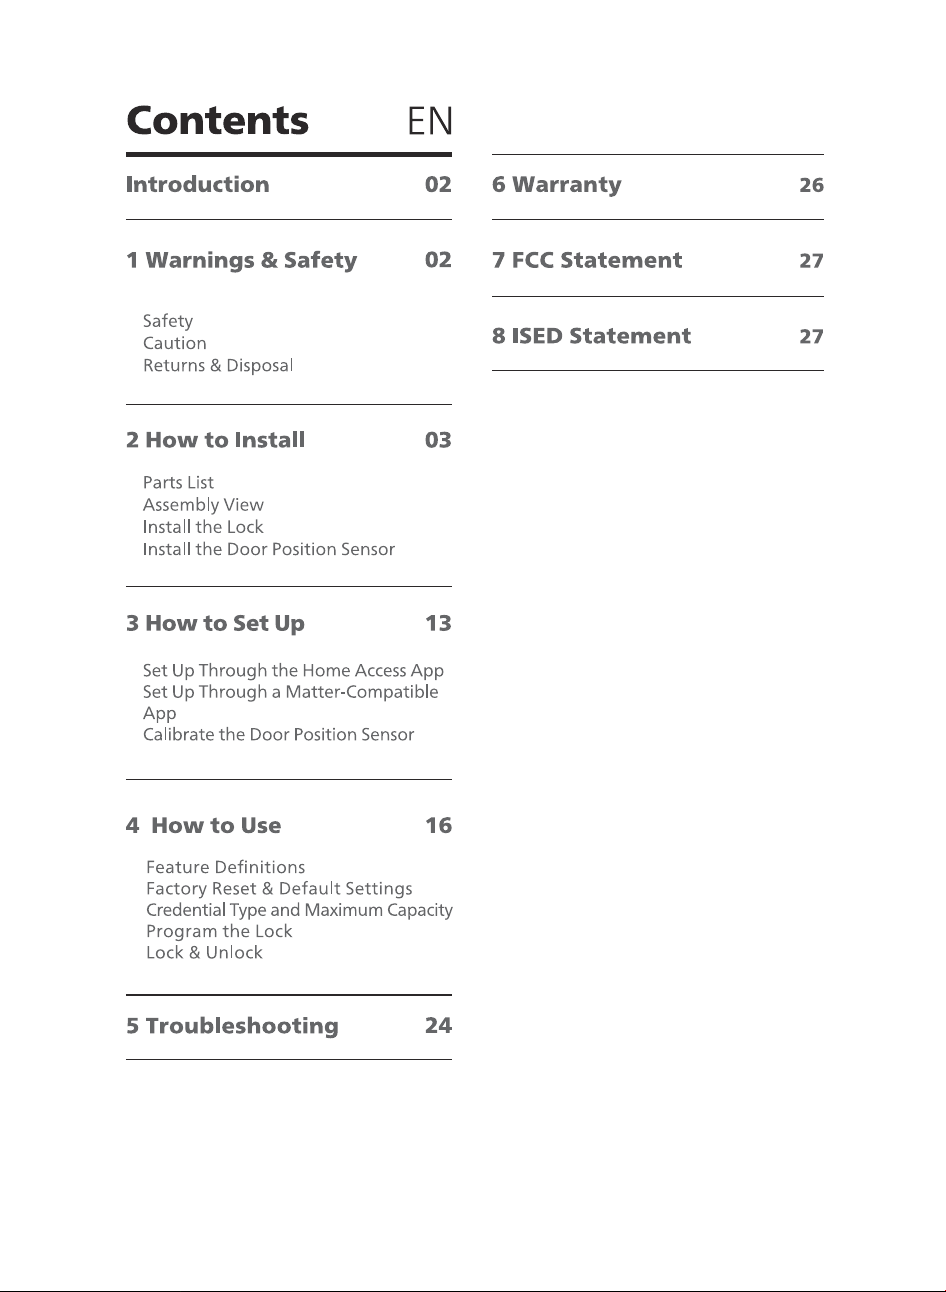Open the 6 Warranty section

[x=556, y=185]
